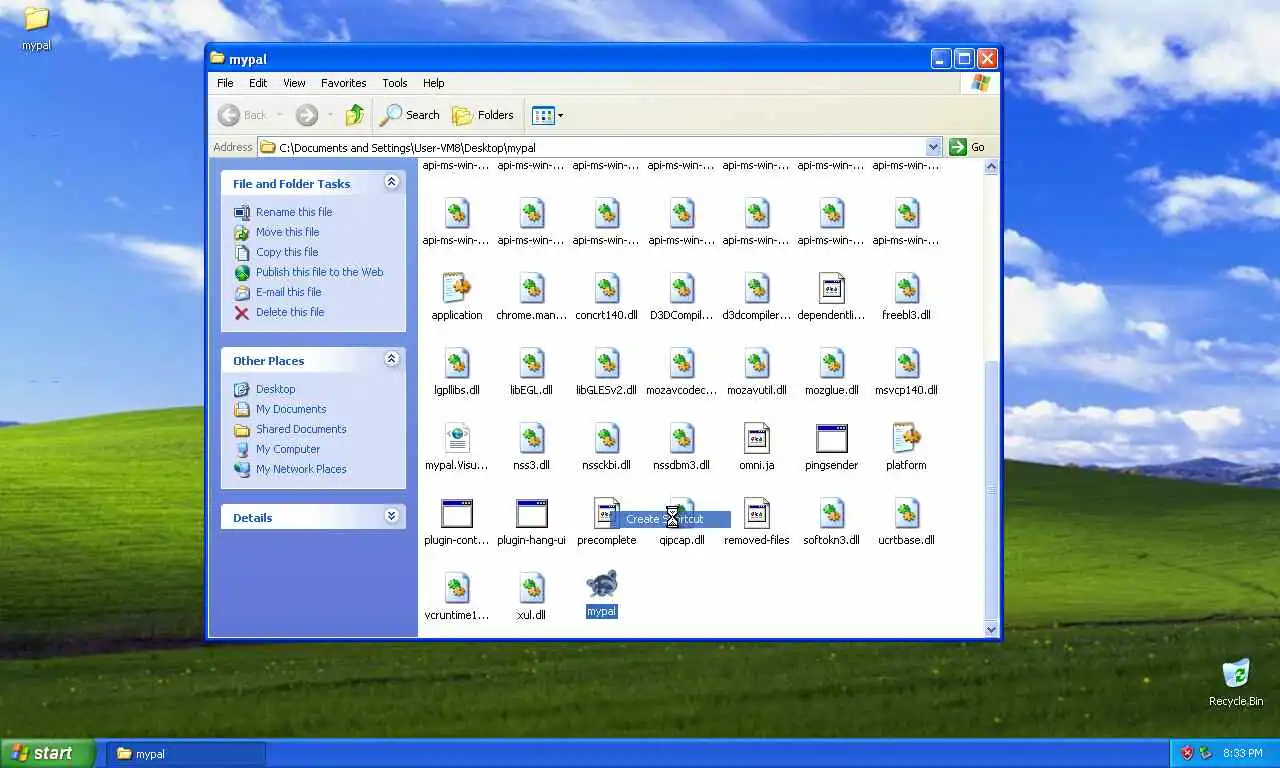Viewport: 1280px width, 768px height.
Task: Open the Search toolbar button
Action: pos(410,115)
